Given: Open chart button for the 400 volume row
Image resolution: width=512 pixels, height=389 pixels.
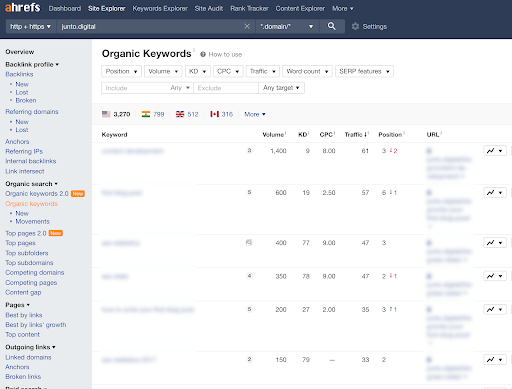Looking at the screenshot, I should tap(495, 243).
